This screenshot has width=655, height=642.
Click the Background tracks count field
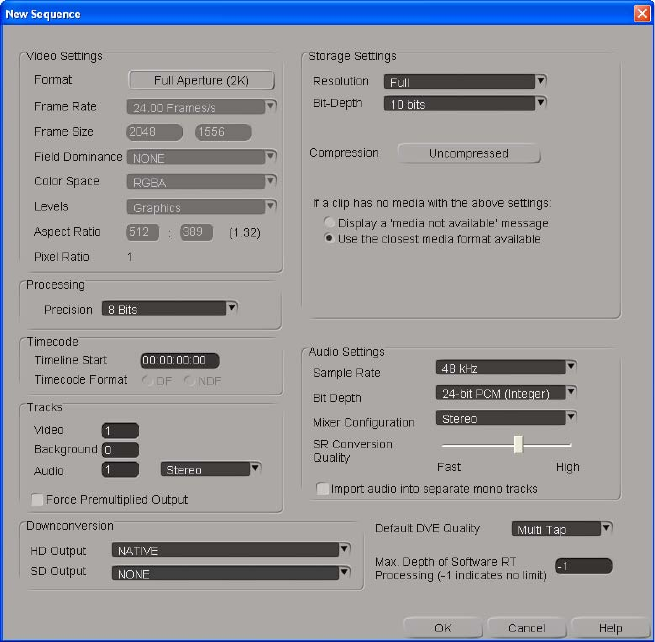tap(120, 450)
